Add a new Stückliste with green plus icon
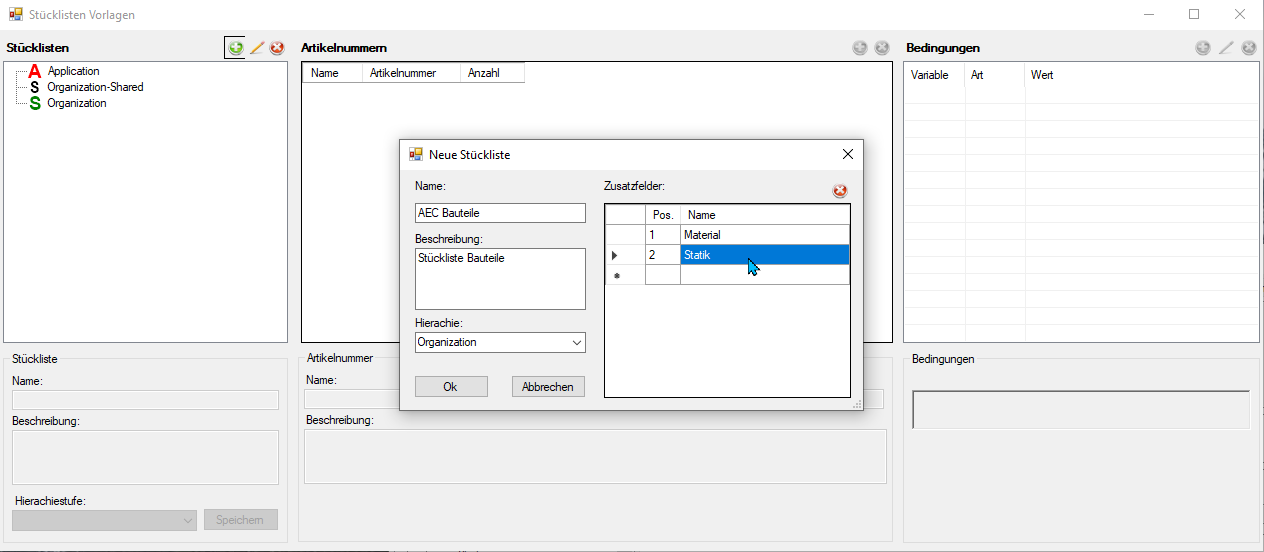 tap(236, 47)
